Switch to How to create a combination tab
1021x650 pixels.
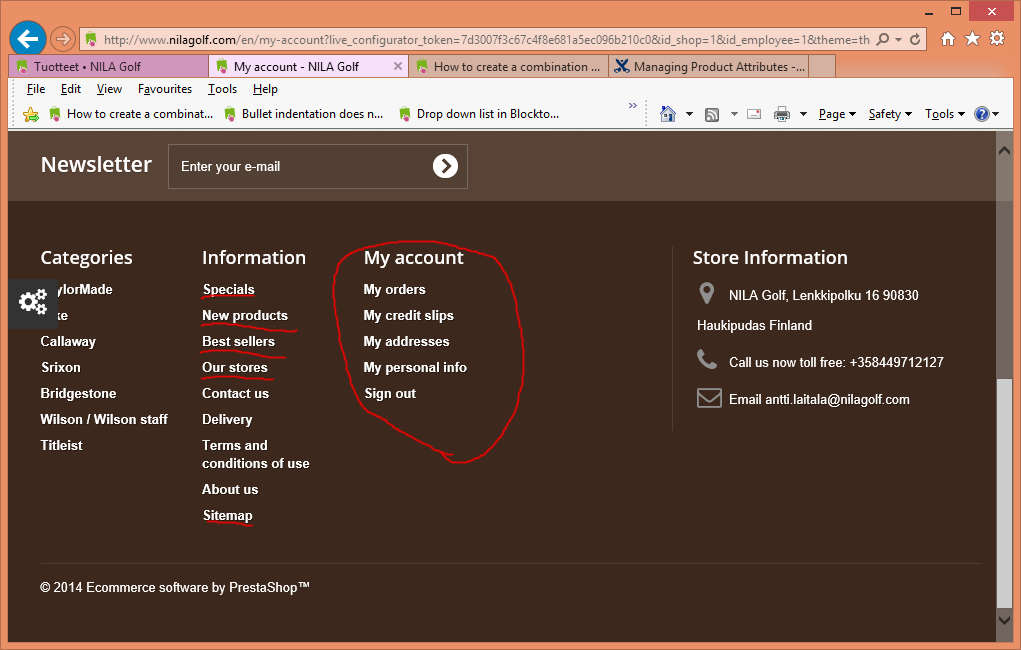(508, 66)
